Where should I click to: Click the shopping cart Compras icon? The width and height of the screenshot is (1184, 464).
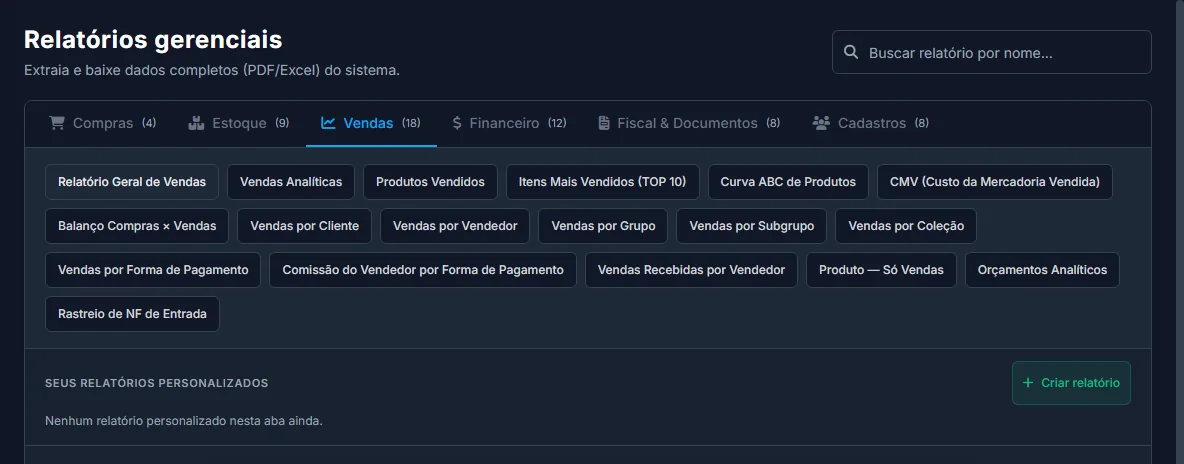(57, 123)
